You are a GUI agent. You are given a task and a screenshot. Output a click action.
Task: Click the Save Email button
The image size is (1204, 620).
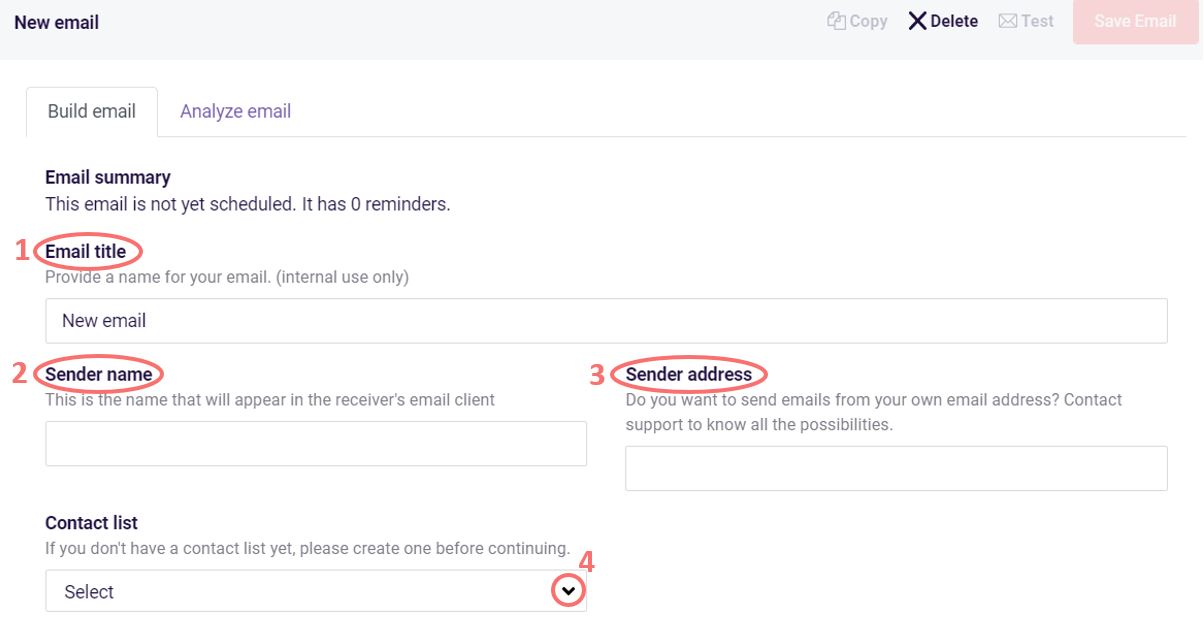(1134, 20)
